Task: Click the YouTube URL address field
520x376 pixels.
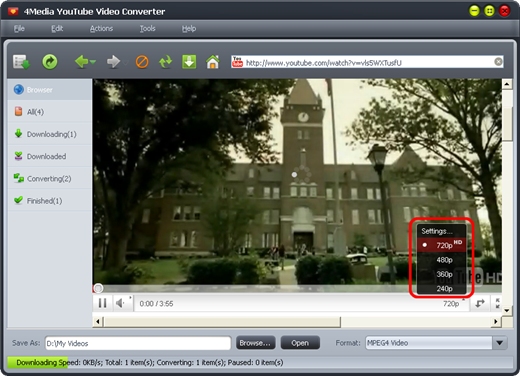Action: click(x=368, y=63)
